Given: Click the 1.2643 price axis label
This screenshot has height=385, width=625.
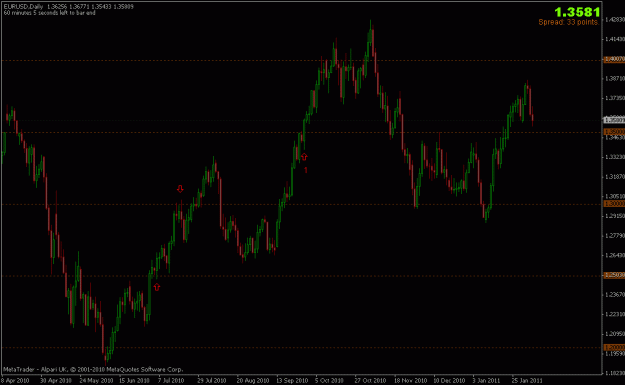Looking at the screenshot, I should click(615, 255).
